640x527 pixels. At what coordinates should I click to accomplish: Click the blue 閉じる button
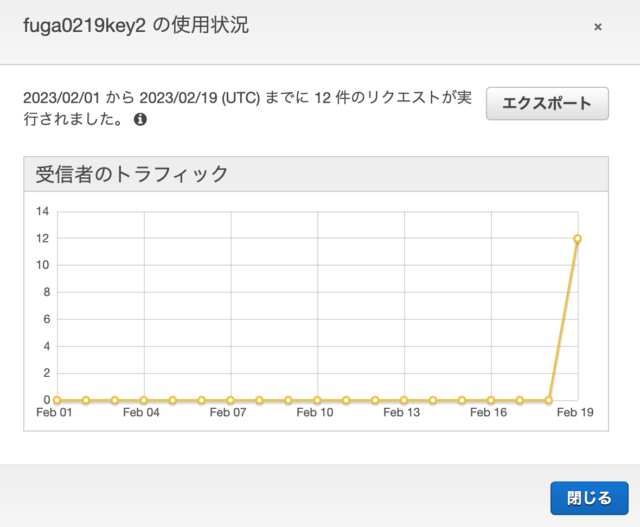pyautogui.click(x=589, y=498)
